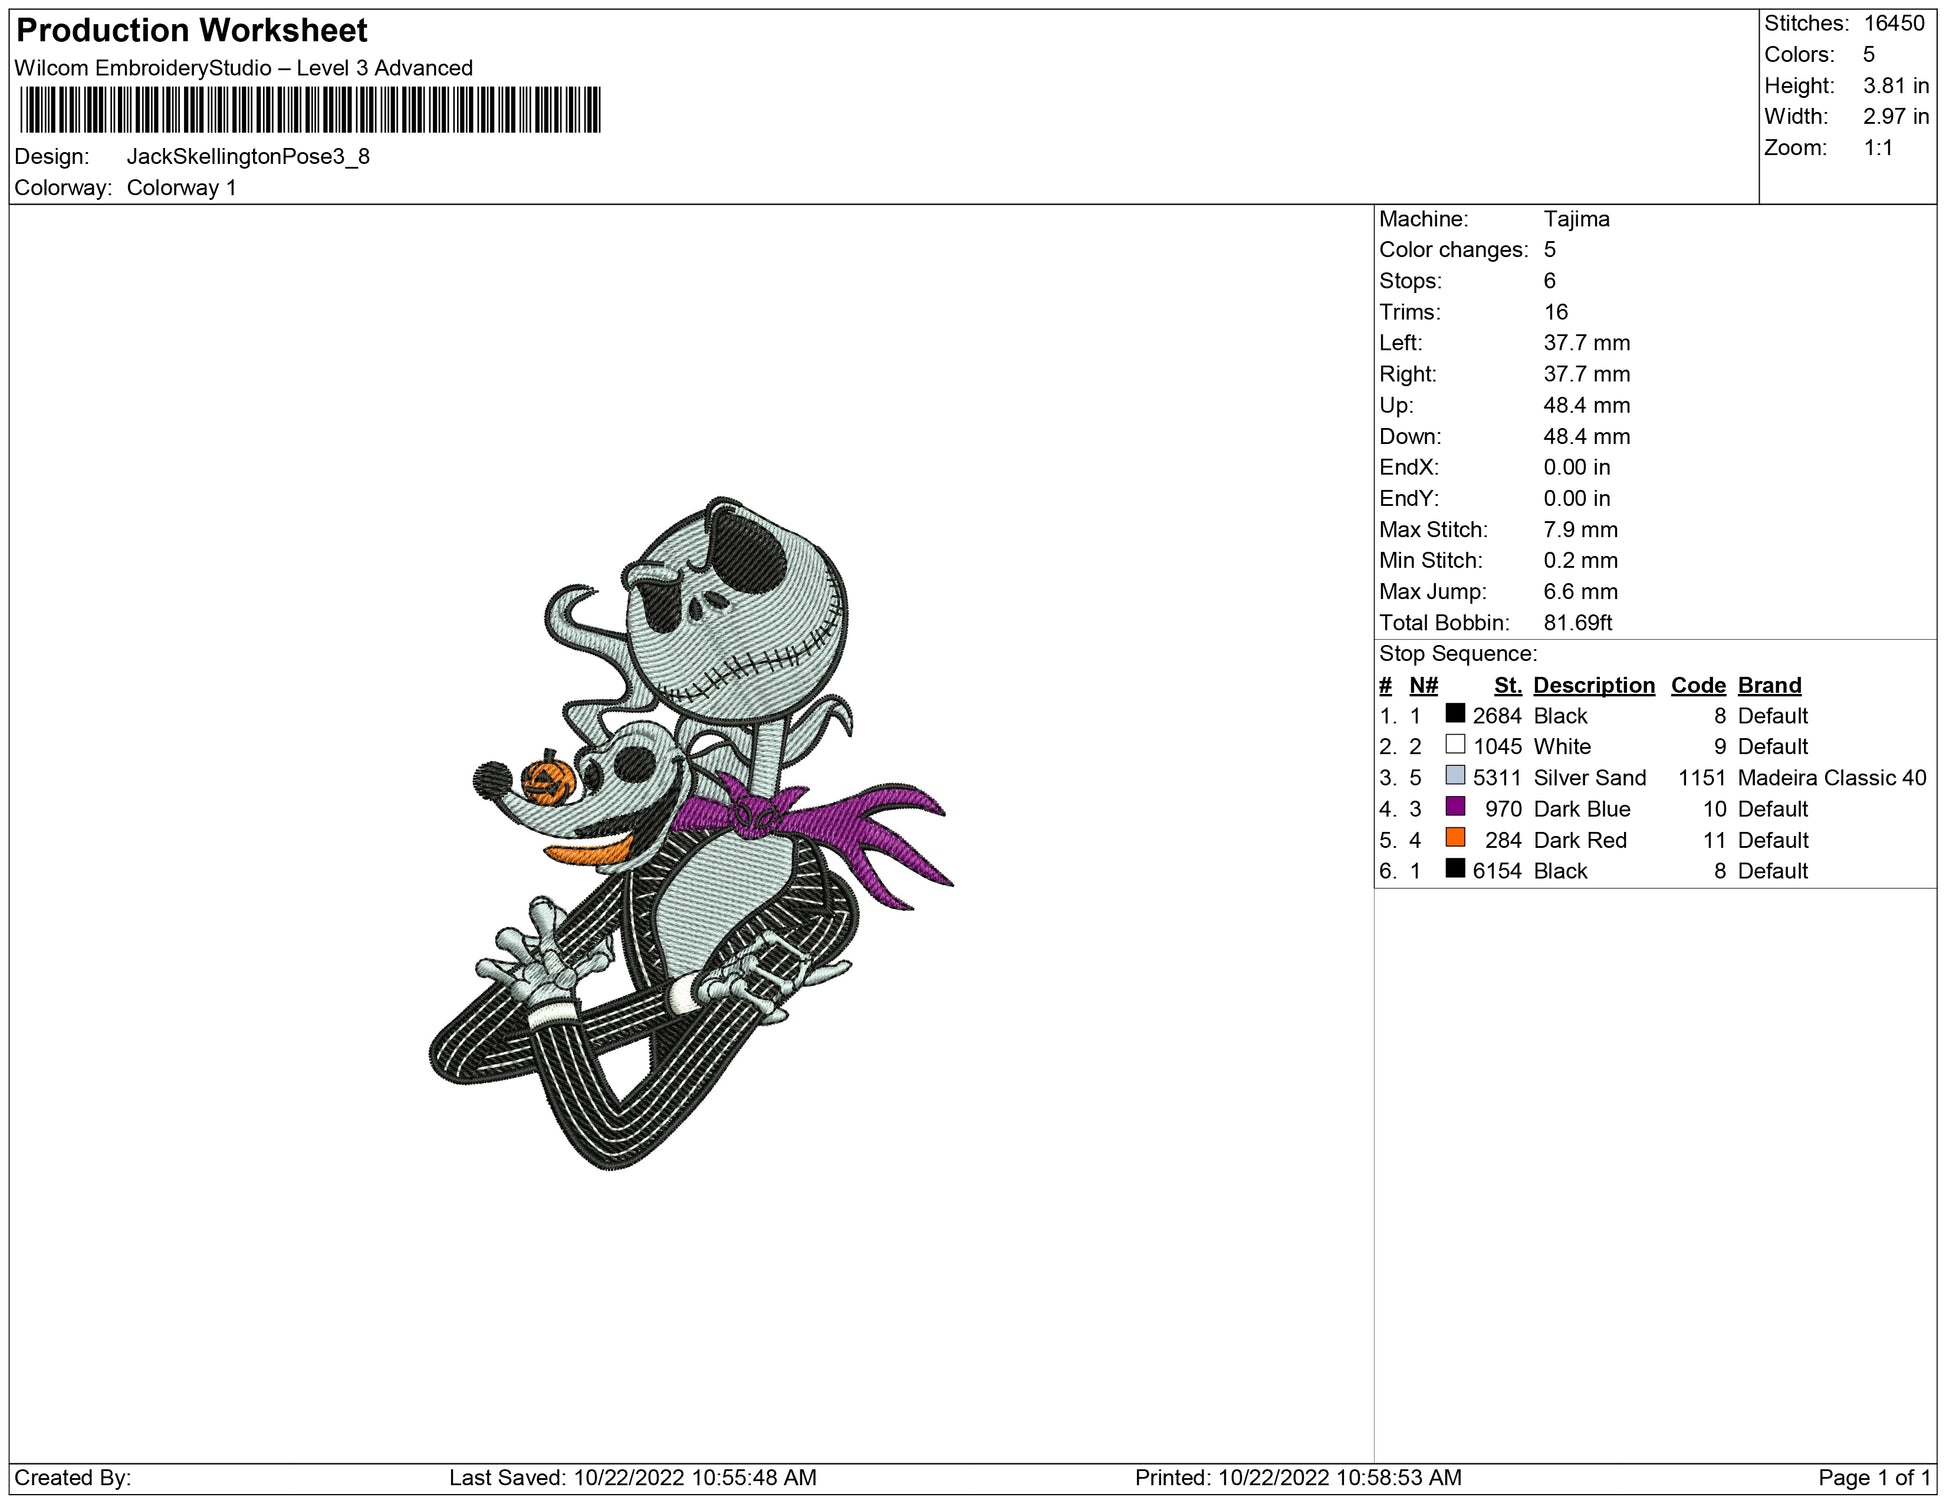1946x1497 pixels.
Task: Click the Last Saved timestamp
Action: coord(632,1478)
